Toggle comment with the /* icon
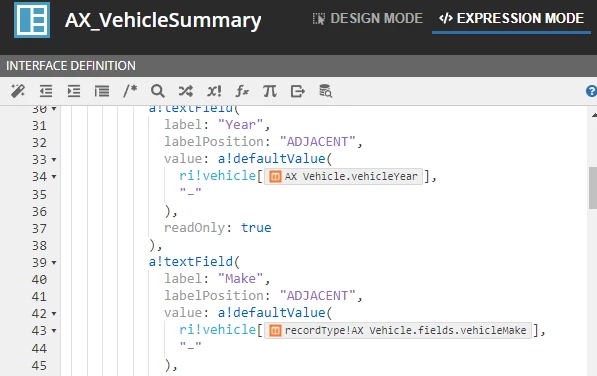The image size is (597, 376). 130,91
